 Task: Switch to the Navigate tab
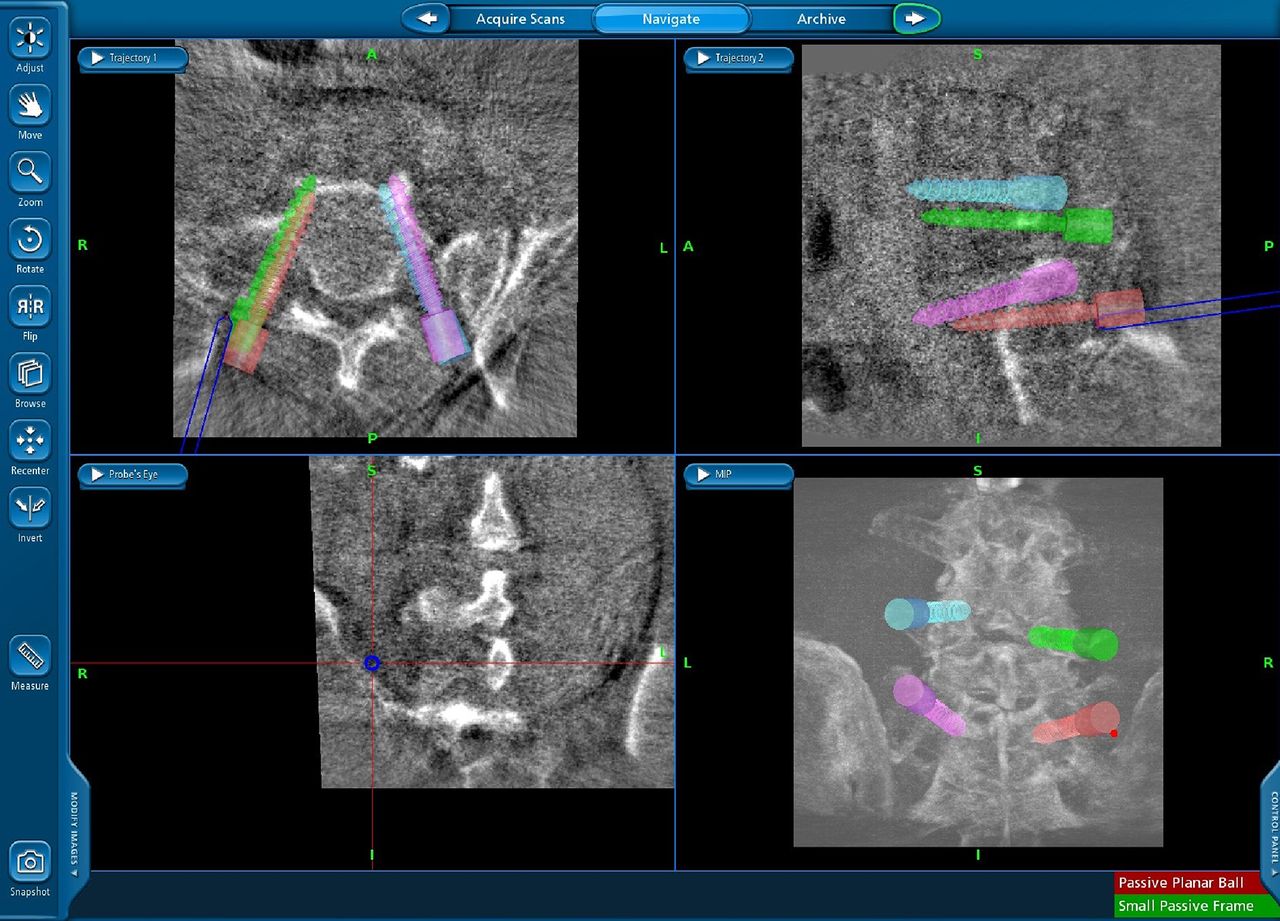pos(671,19)
